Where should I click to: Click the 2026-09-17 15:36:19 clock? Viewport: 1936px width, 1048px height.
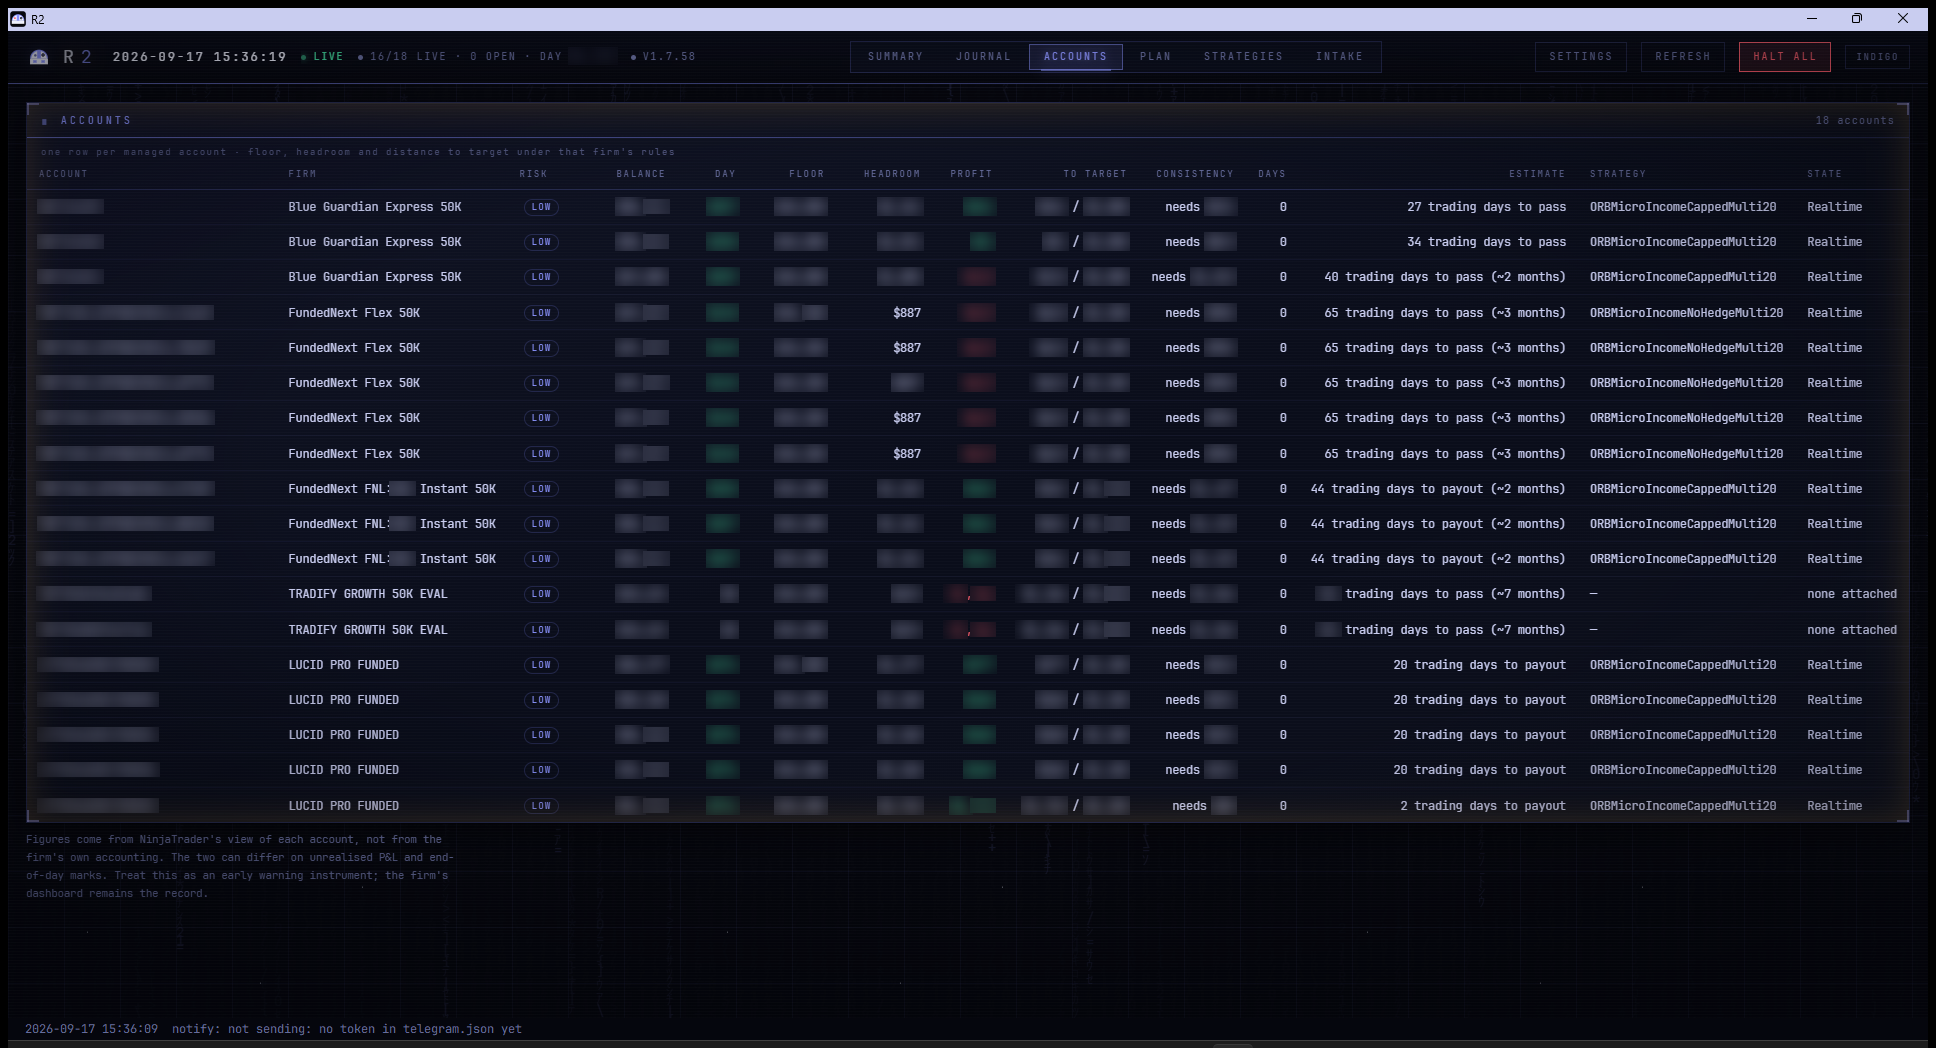pos(200,57)
